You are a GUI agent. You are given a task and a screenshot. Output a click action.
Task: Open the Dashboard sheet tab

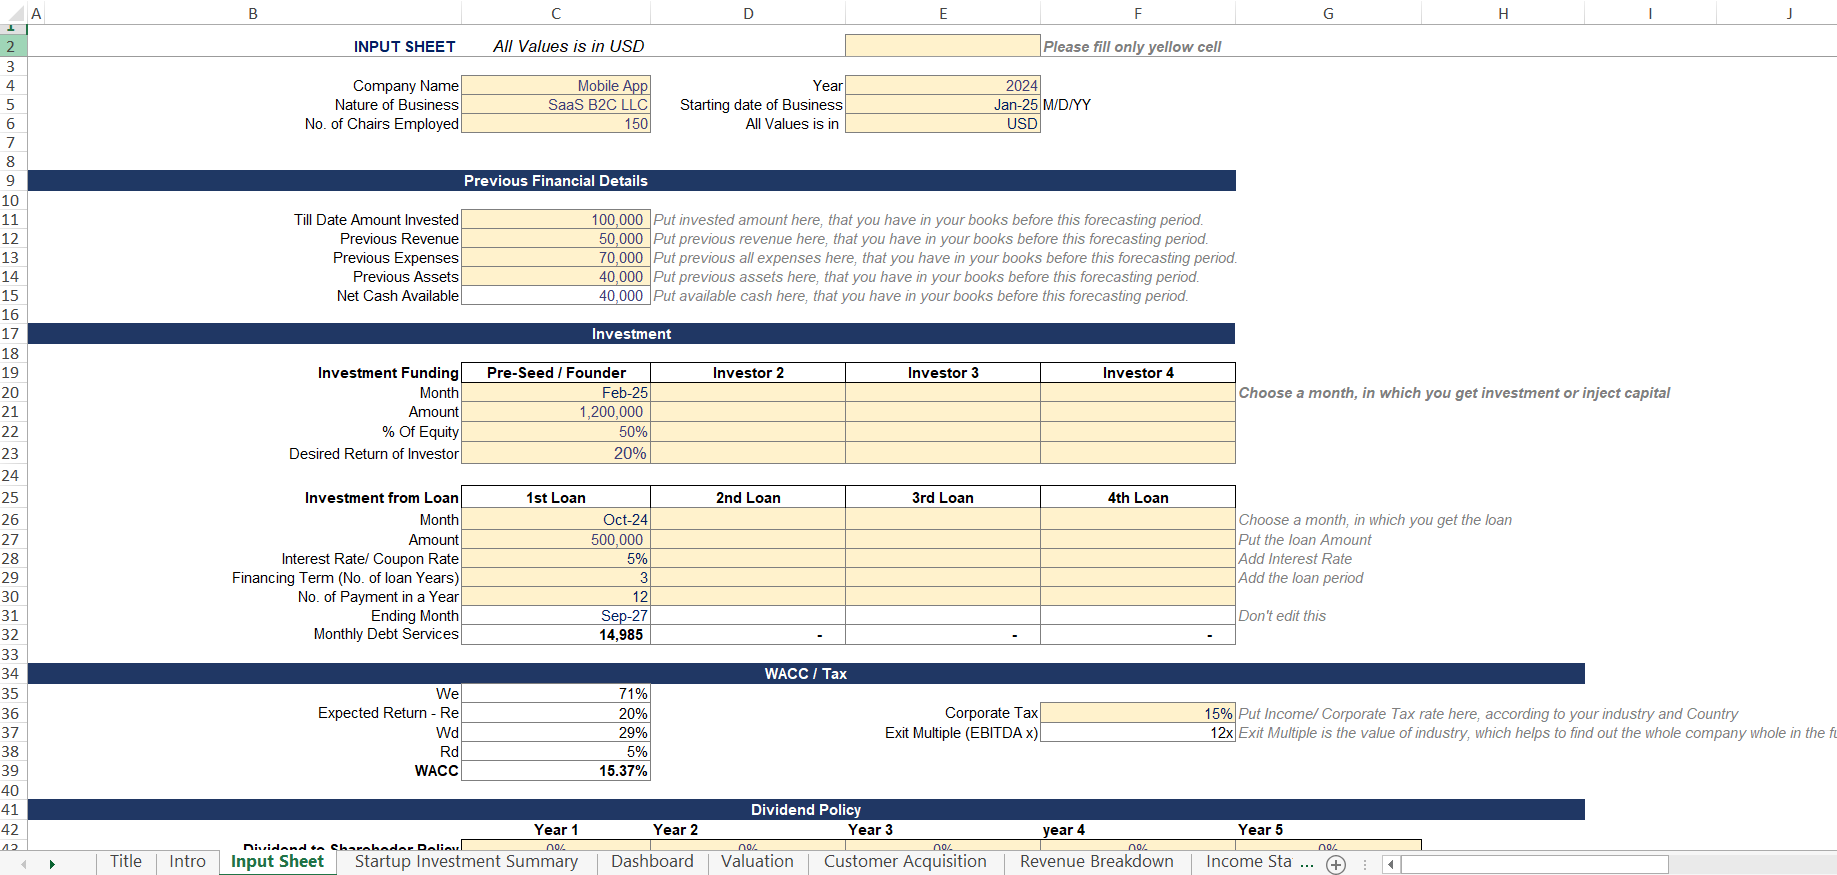click(652, 862)
